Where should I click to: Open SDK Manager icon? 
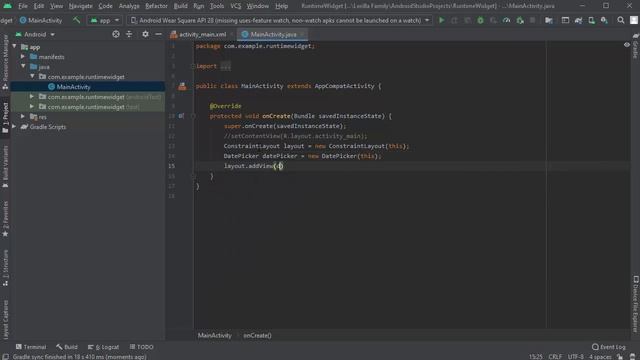[x=604, y=20]
